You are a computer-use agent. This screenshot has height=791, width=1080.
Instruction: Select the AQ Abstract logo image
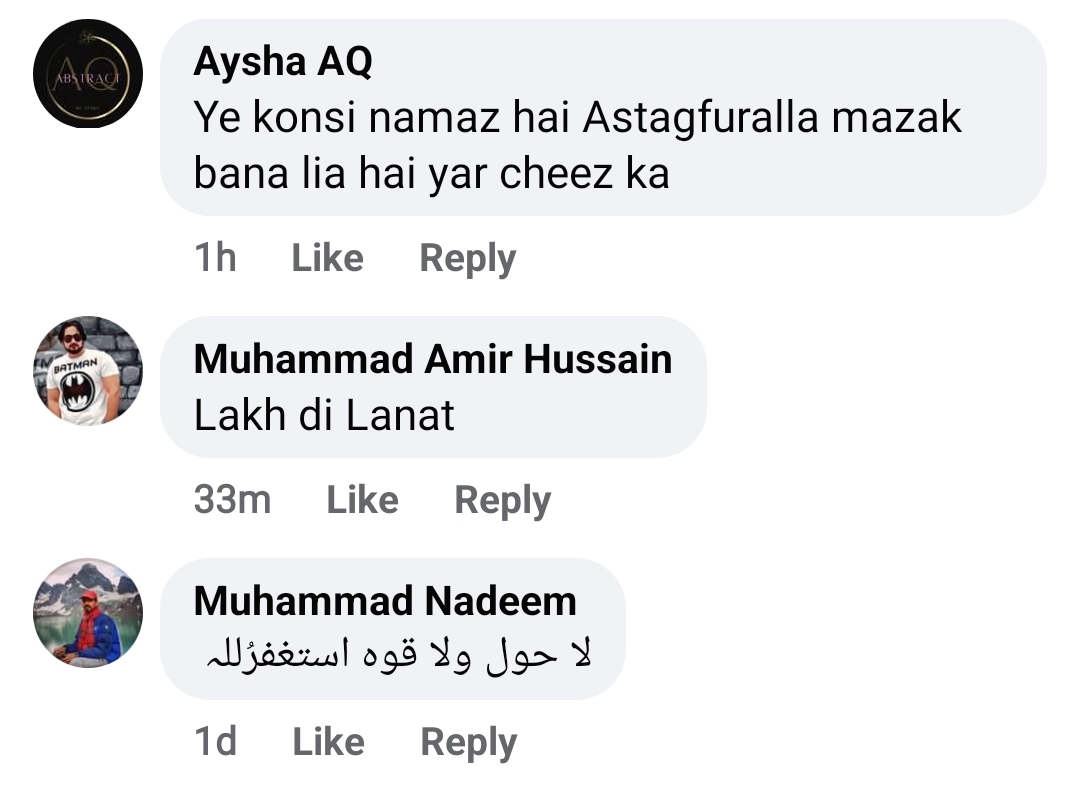(x=87, y=73)
